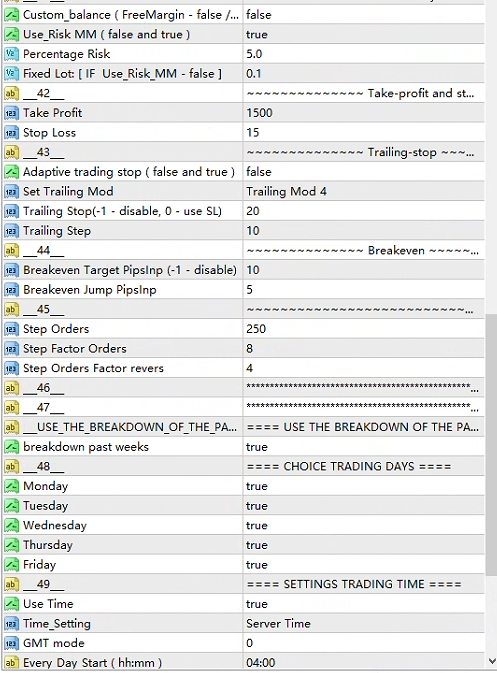497x673 pixels.
Task: Click the icon beside Step Orders row
Action: click(x=12, y=329)
